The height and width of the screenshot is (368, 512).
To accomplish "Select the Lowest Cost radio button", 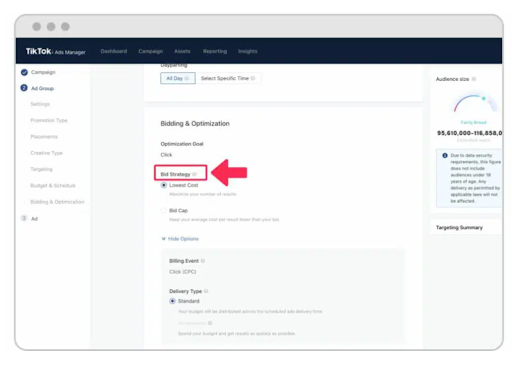I will coord(164,185).
